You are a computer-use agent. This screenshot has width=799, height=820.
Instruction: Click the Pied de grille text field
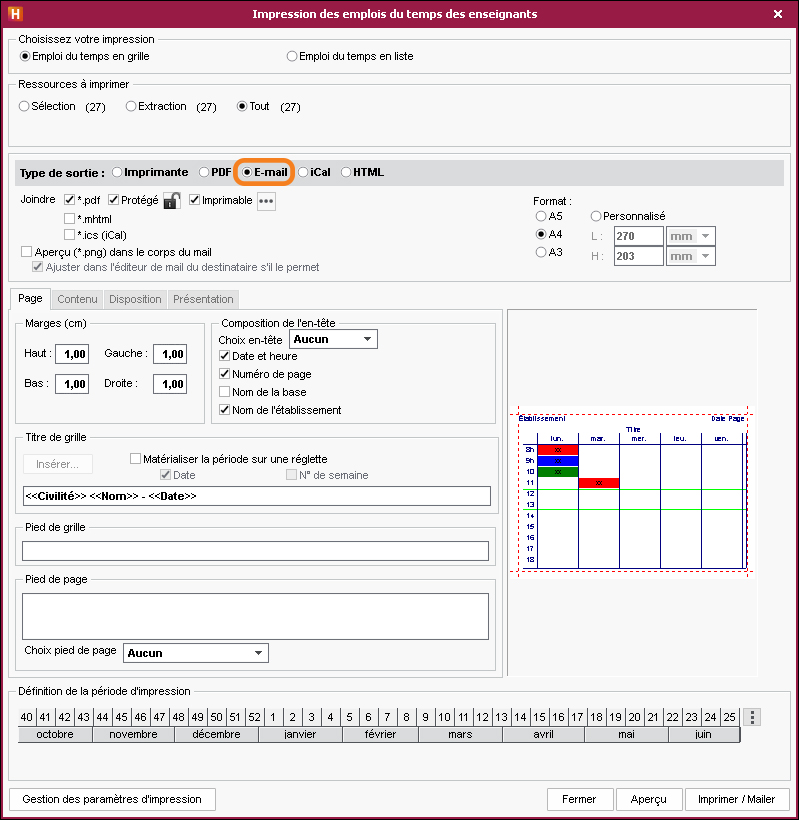tap(255, 551)
